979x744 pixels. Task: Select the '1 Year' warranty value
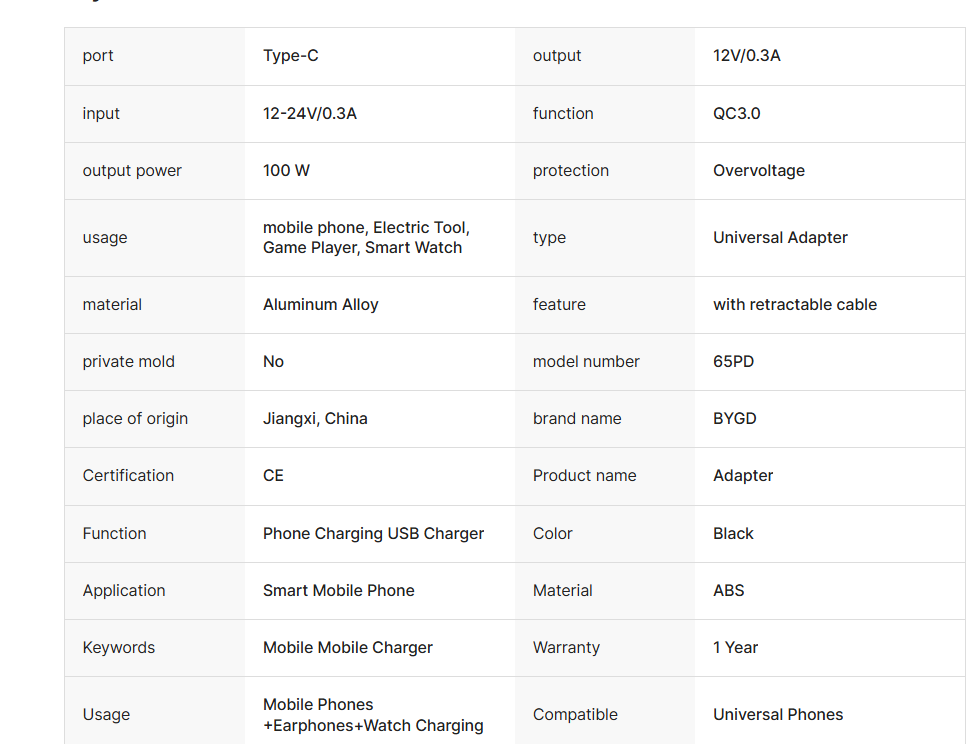[x=735, y=648]
